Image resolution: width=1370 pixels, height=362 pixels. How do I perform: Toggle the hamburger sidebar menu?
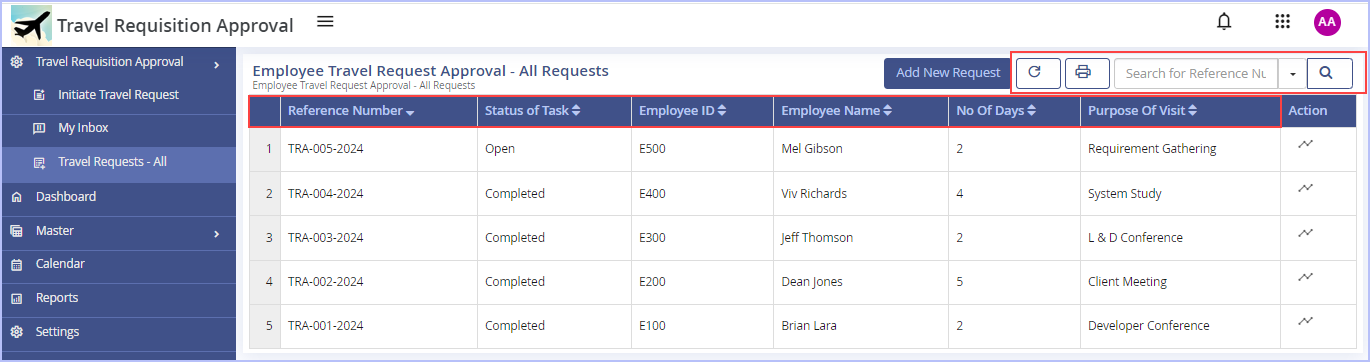pos(325,22)
